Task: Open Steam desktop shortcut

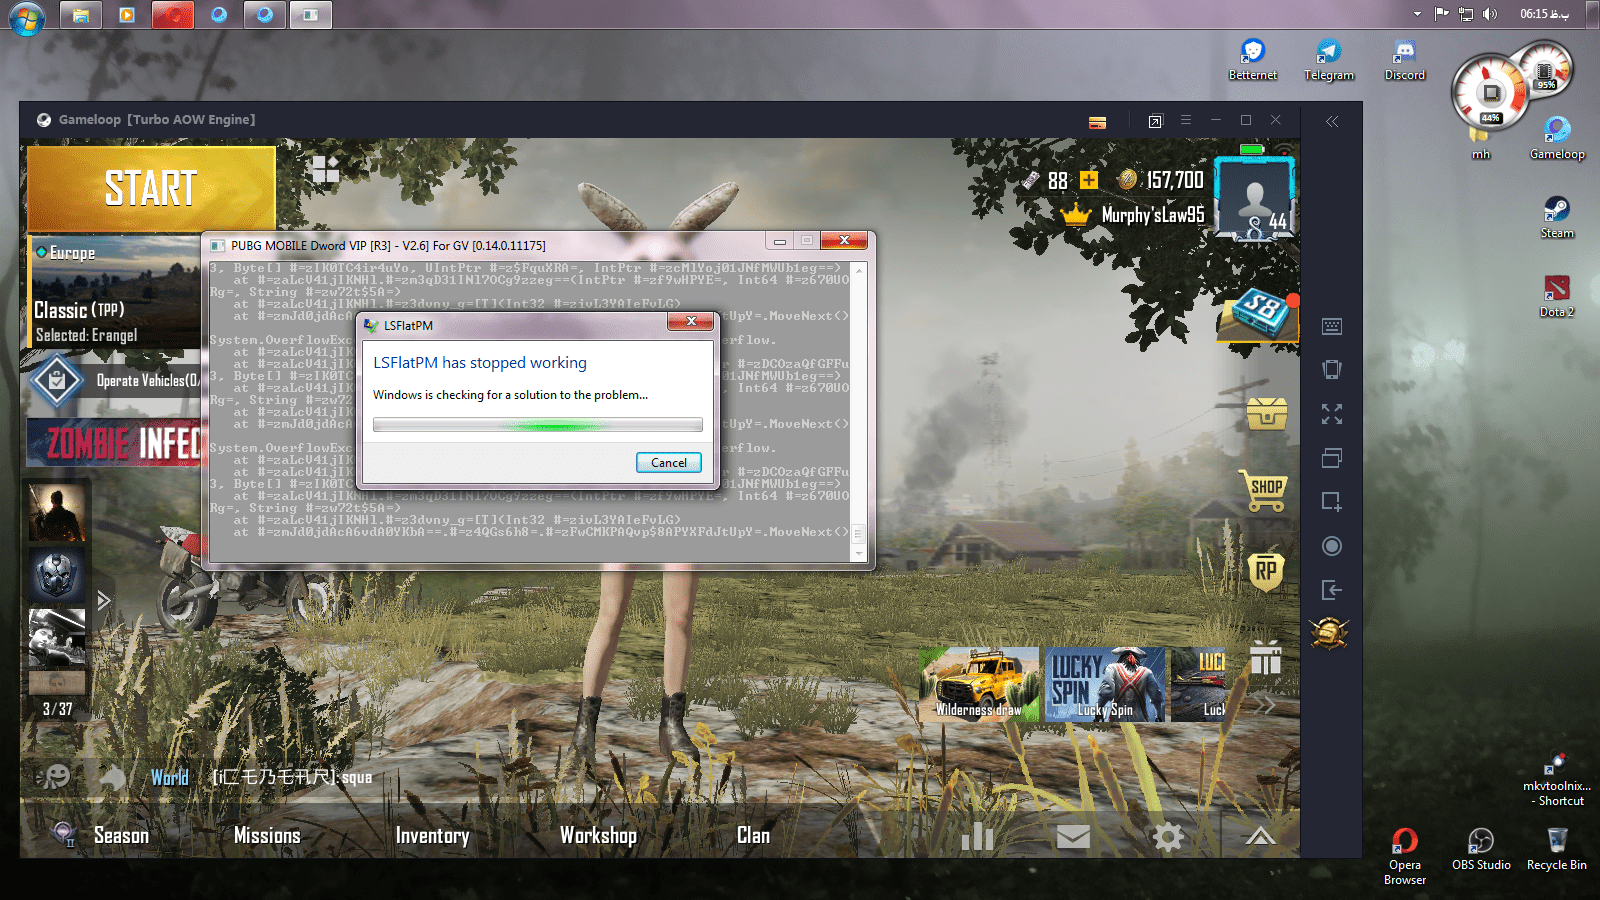Action: coord(1557,217)
